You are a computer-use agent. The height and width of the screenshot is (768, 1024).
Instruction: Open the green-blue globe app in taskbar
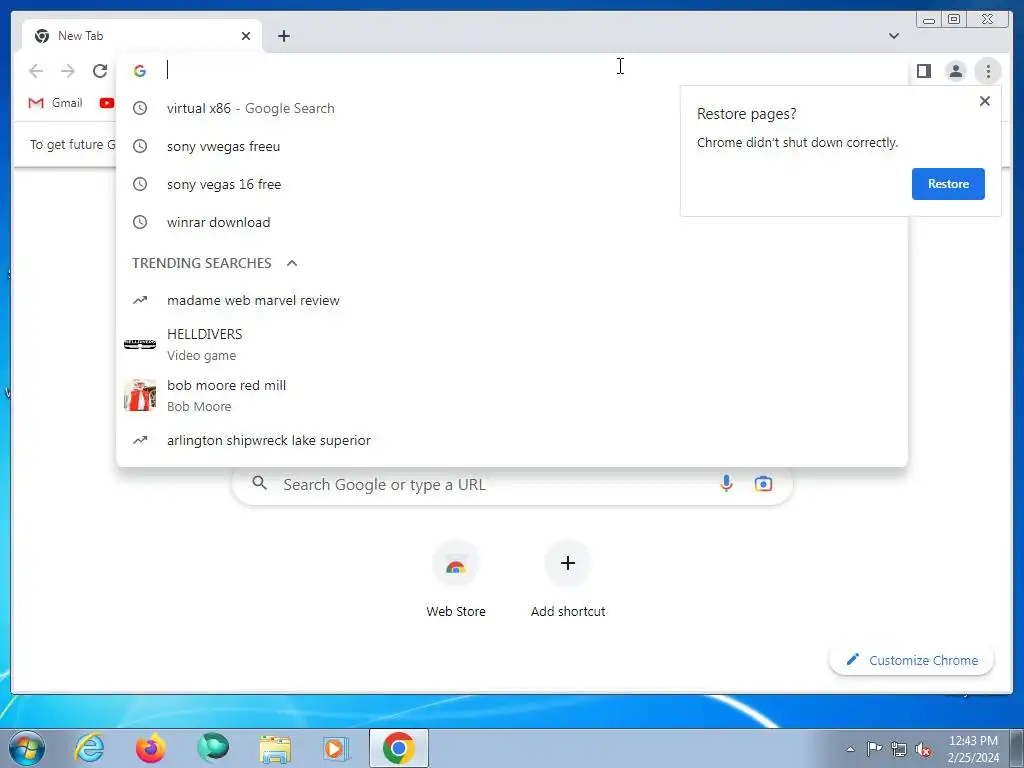[x=213, y=748]
